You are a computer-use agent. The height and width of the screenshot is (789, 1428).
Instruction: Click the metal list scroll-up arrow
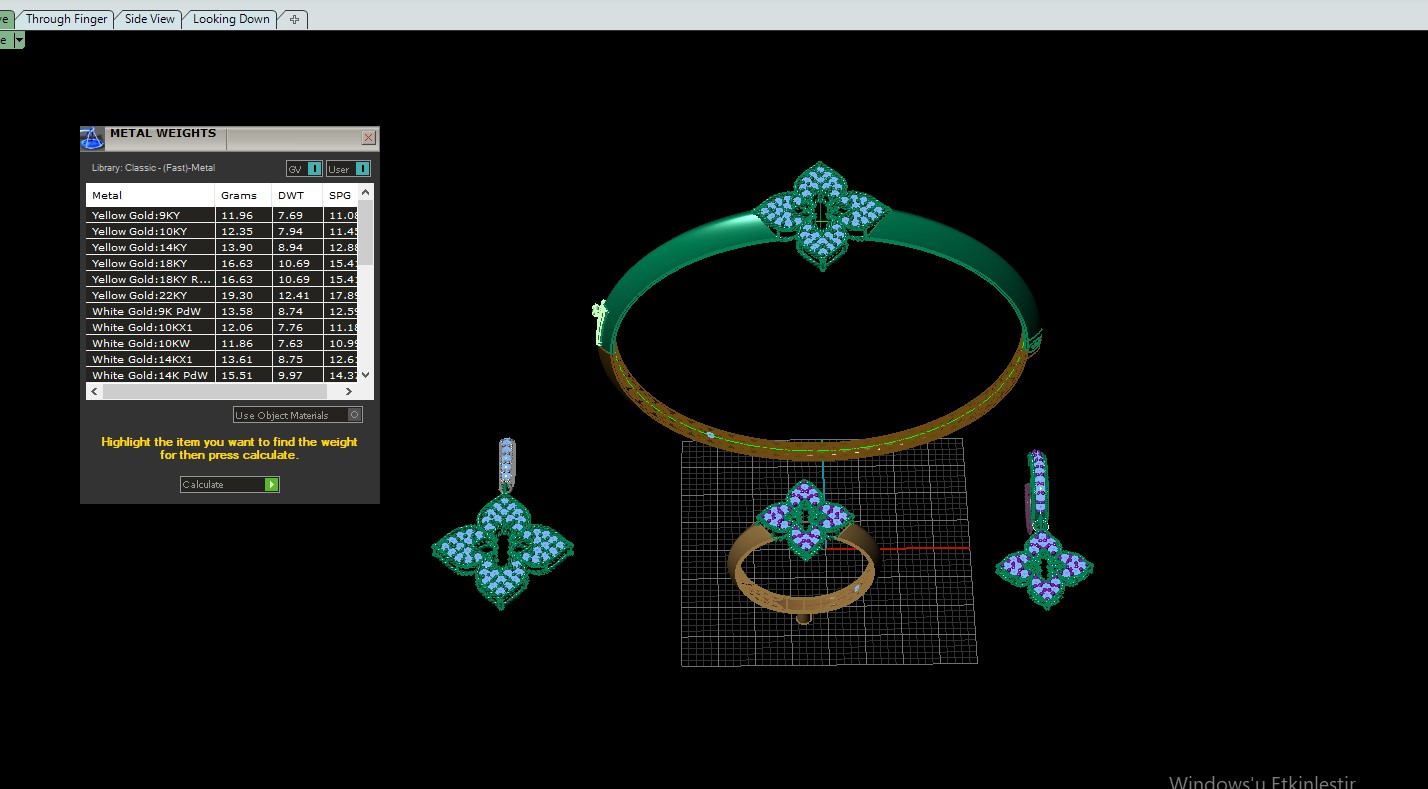point(365,192)
